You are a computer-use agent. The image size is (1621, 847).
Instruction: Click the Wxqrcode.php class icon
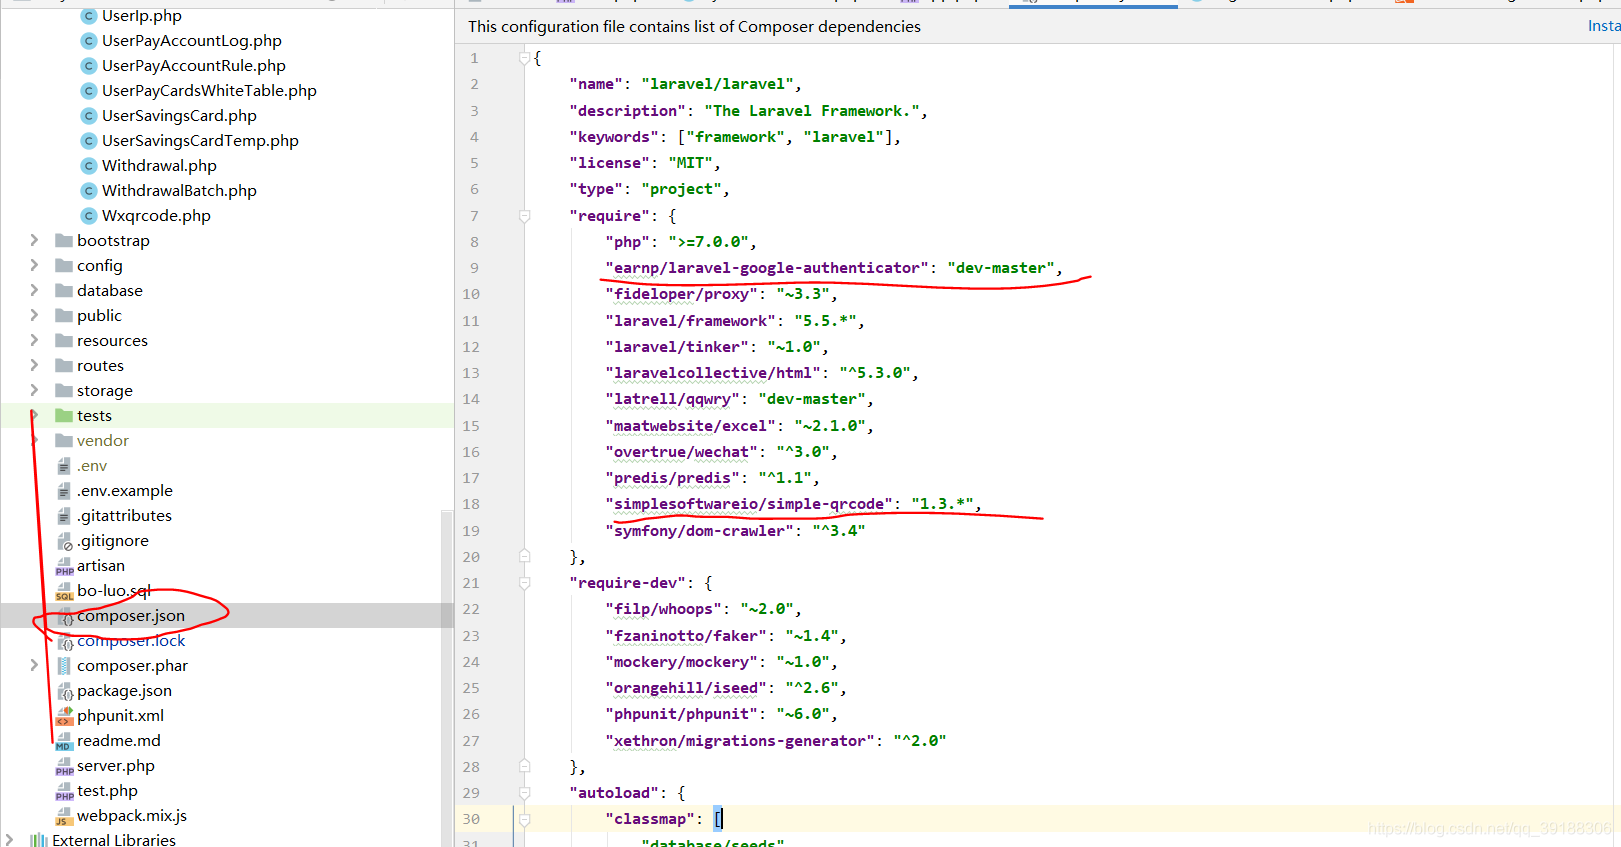click(89, 216)
